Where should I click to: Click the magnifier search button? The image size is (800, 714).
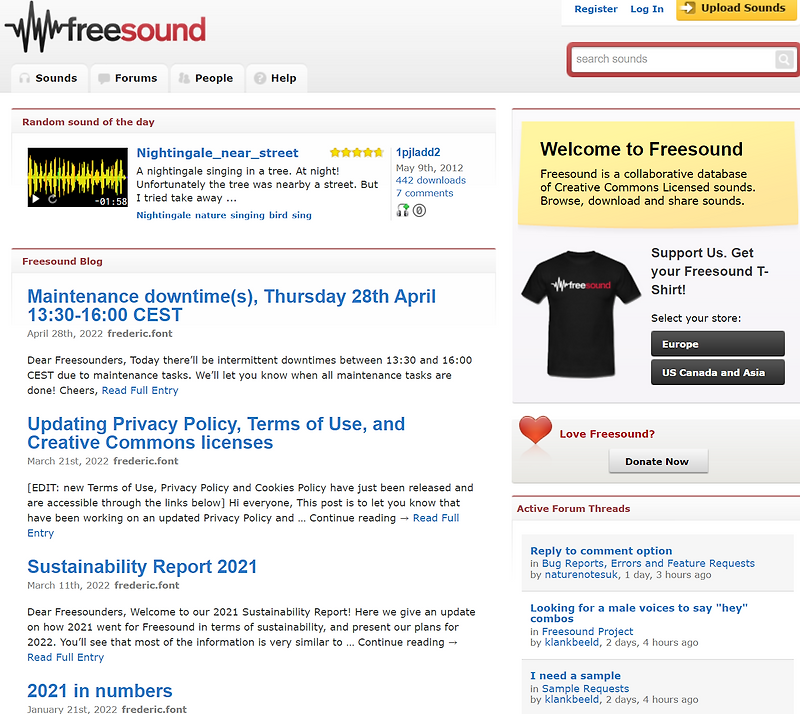(784, 59)
